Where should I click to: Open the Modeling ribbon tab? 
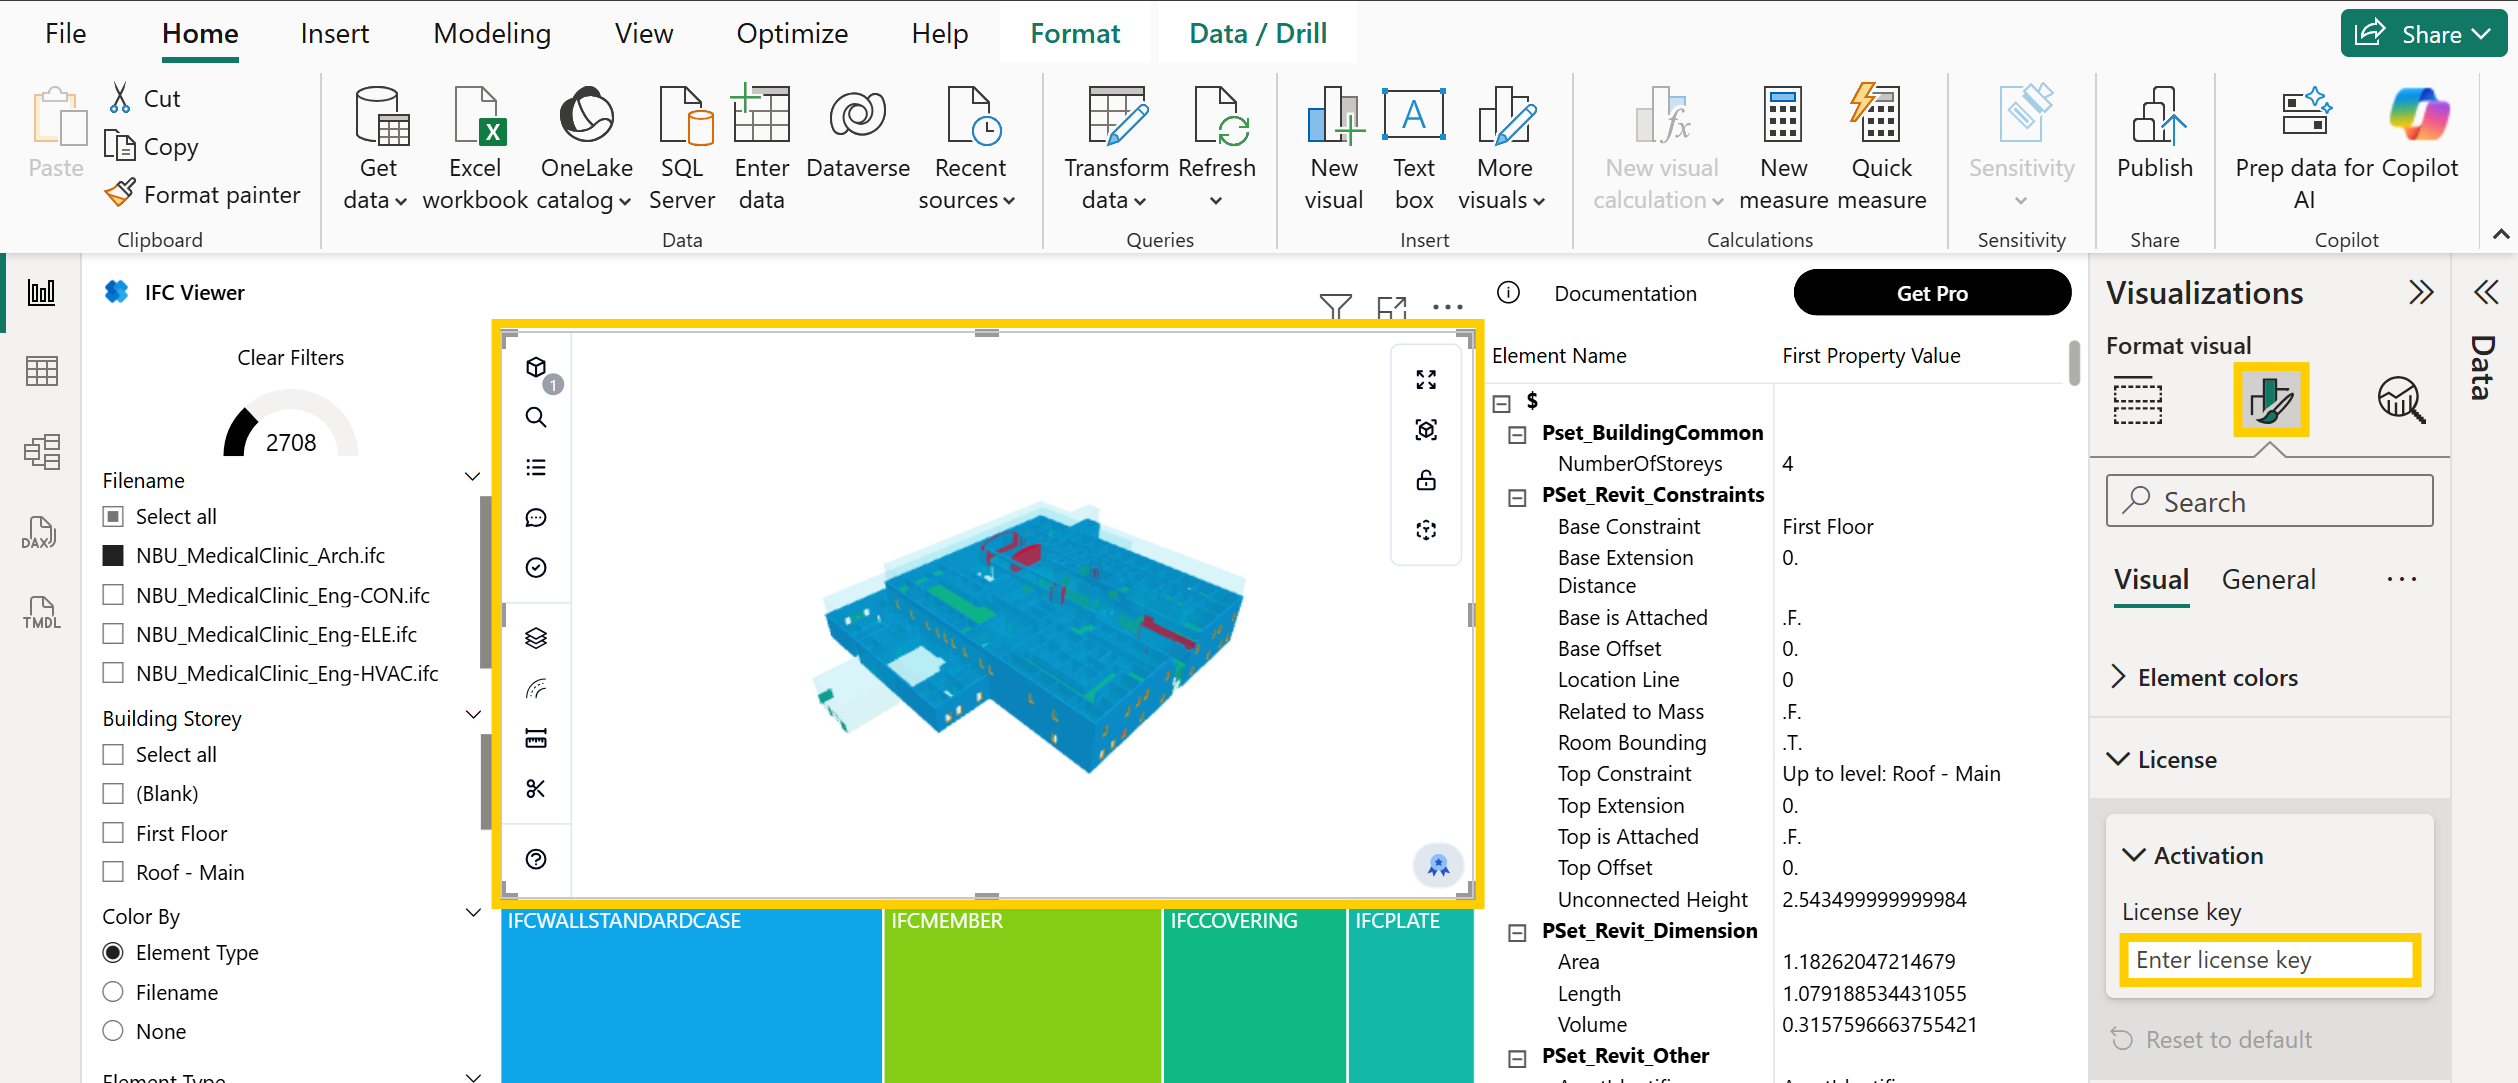(x=491, y=34)
